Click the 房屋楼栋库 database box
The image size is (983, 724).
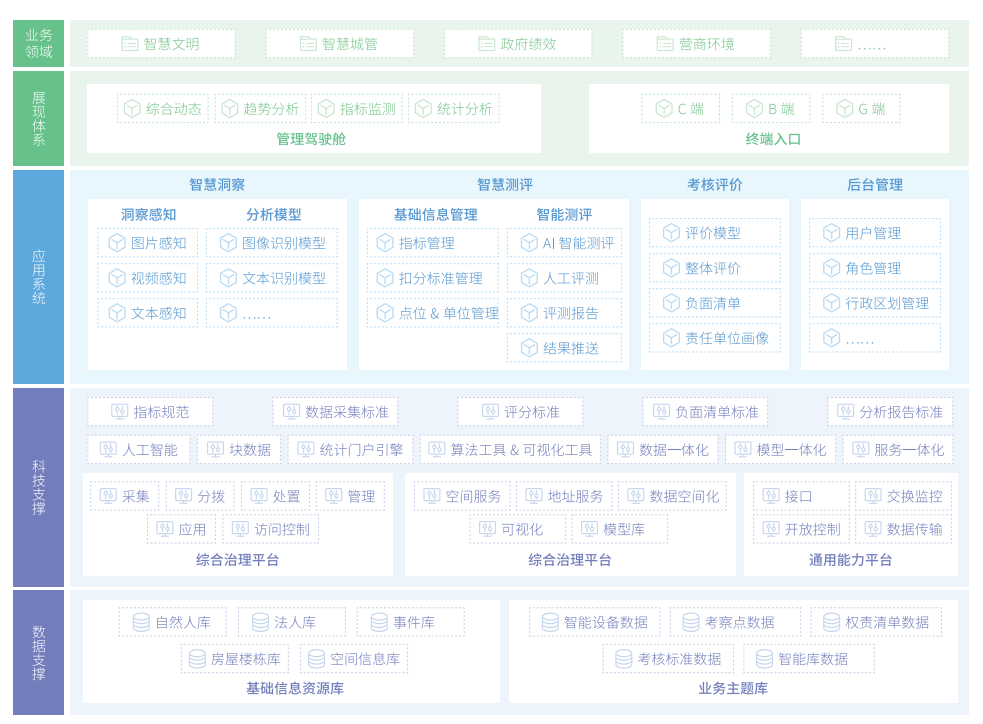point(235,659)
